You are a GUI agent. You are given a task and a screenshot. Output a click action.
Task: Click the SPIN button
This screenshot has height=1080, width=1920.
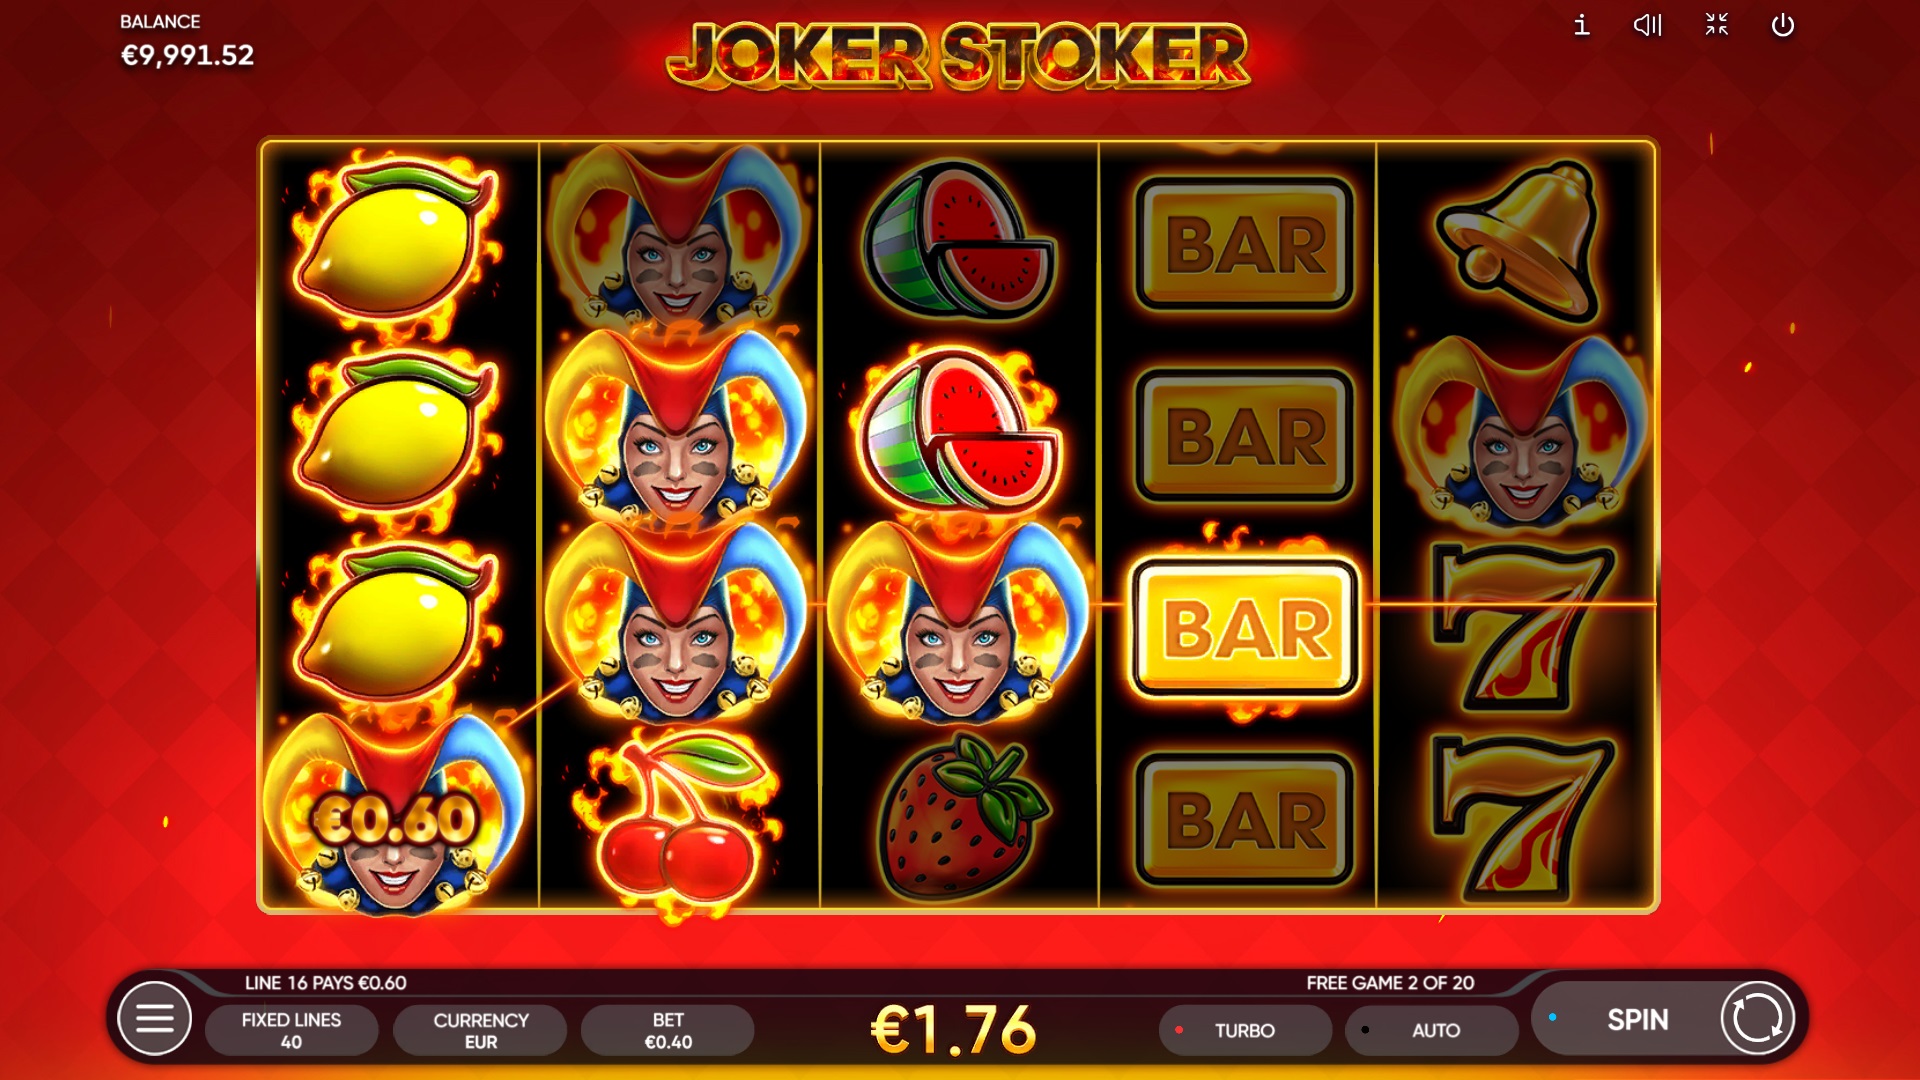point(1637,1019)
